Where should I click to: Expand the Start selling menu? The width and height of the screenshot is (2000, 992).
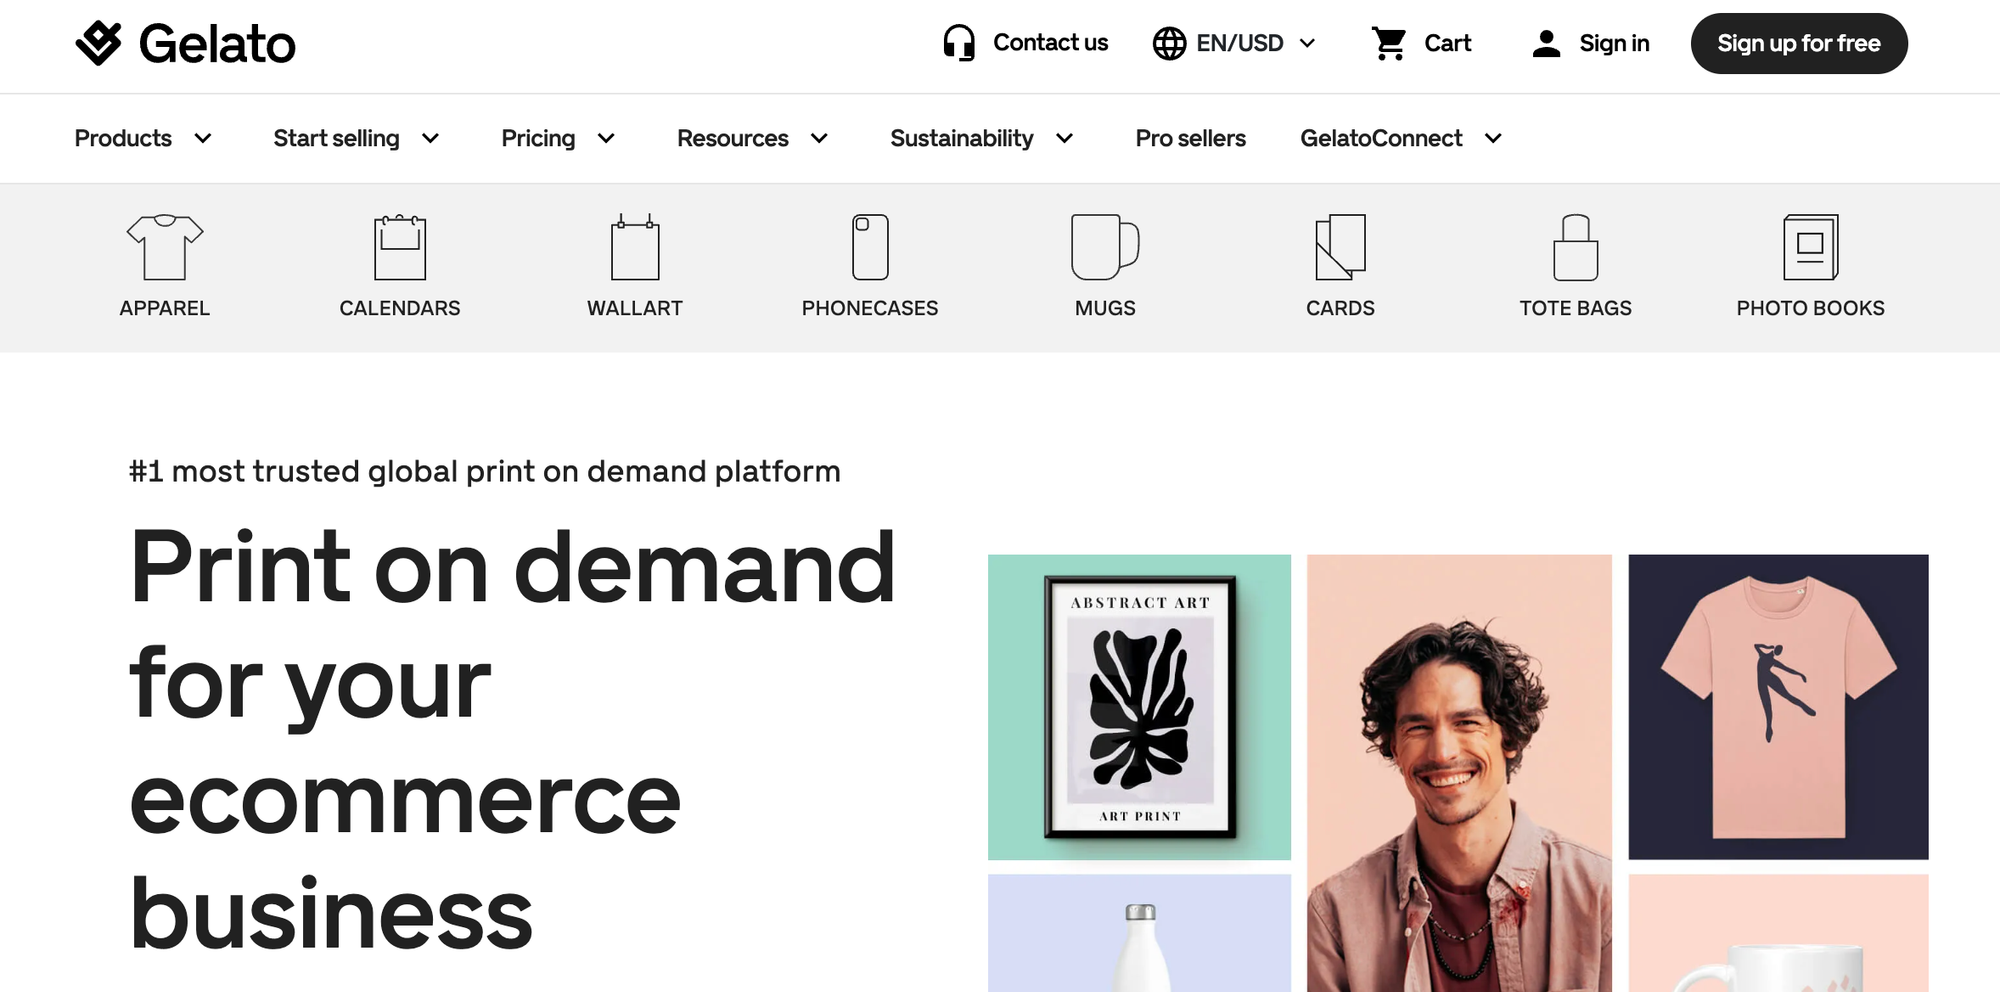click(357, 138)
